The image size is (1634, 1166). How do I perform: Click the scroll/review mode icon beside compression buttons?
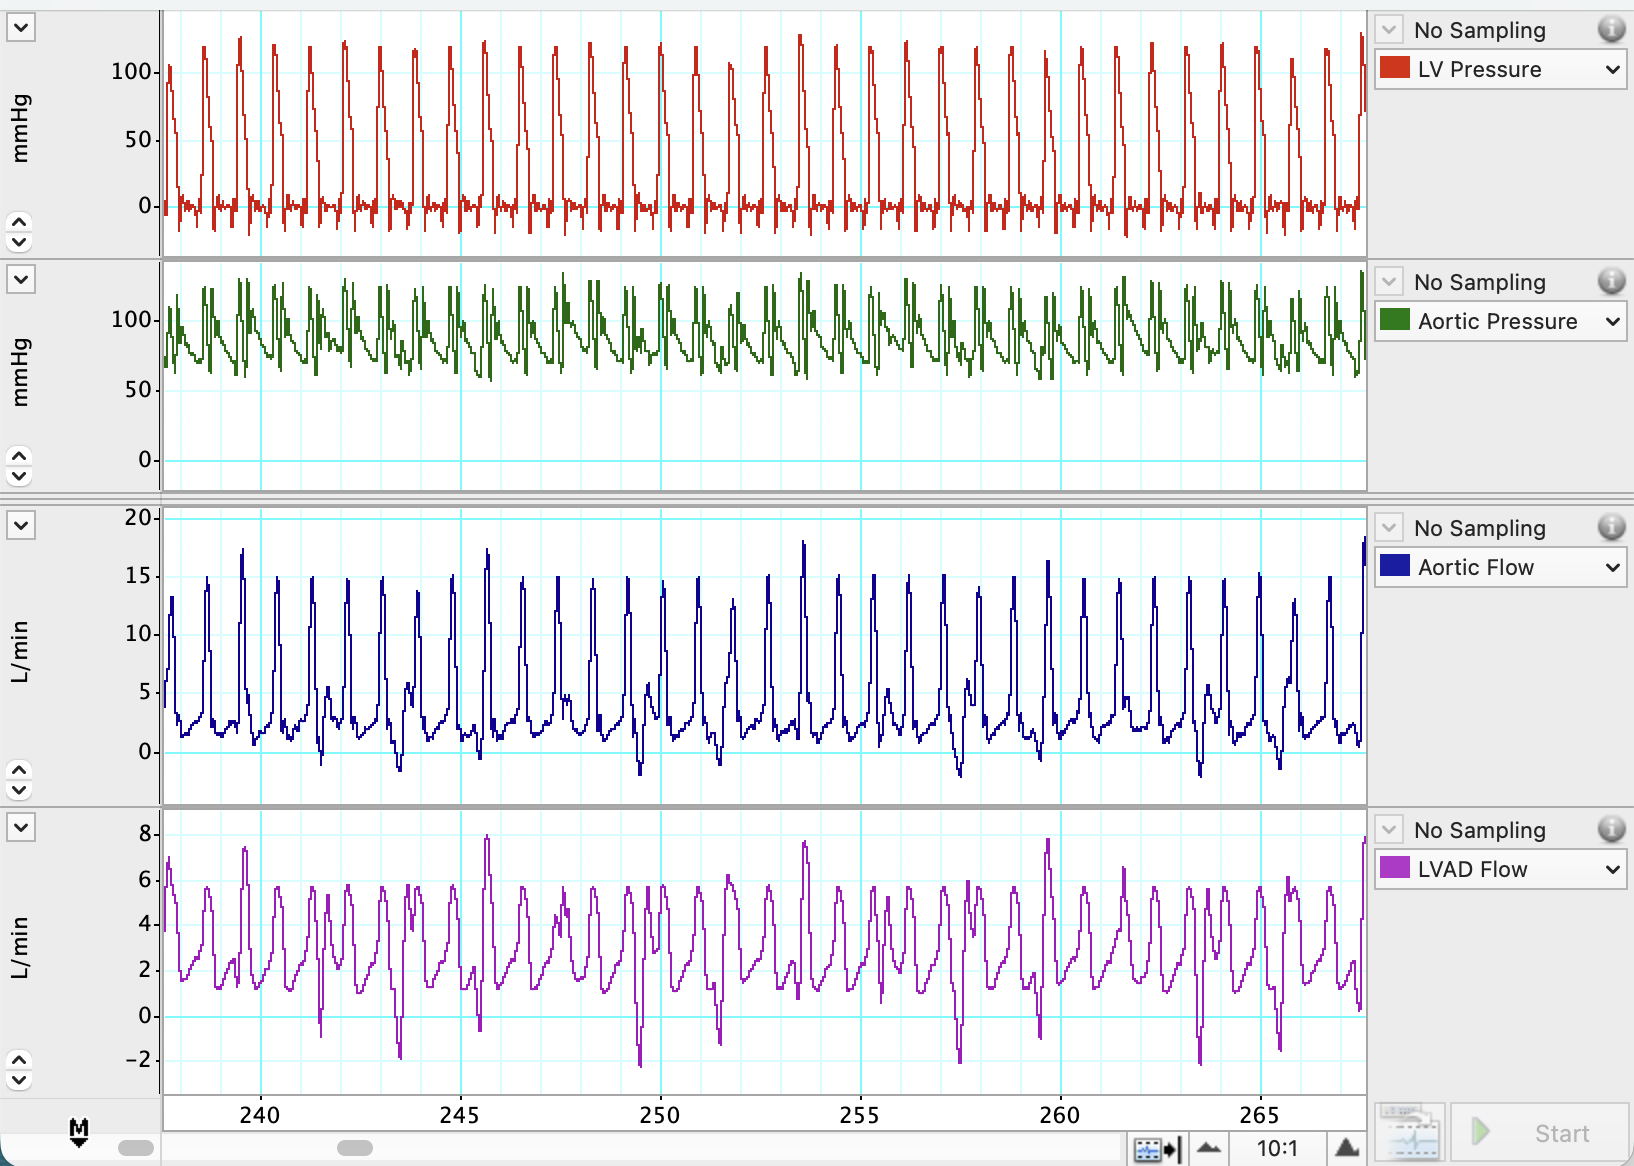(1158, 1149)
